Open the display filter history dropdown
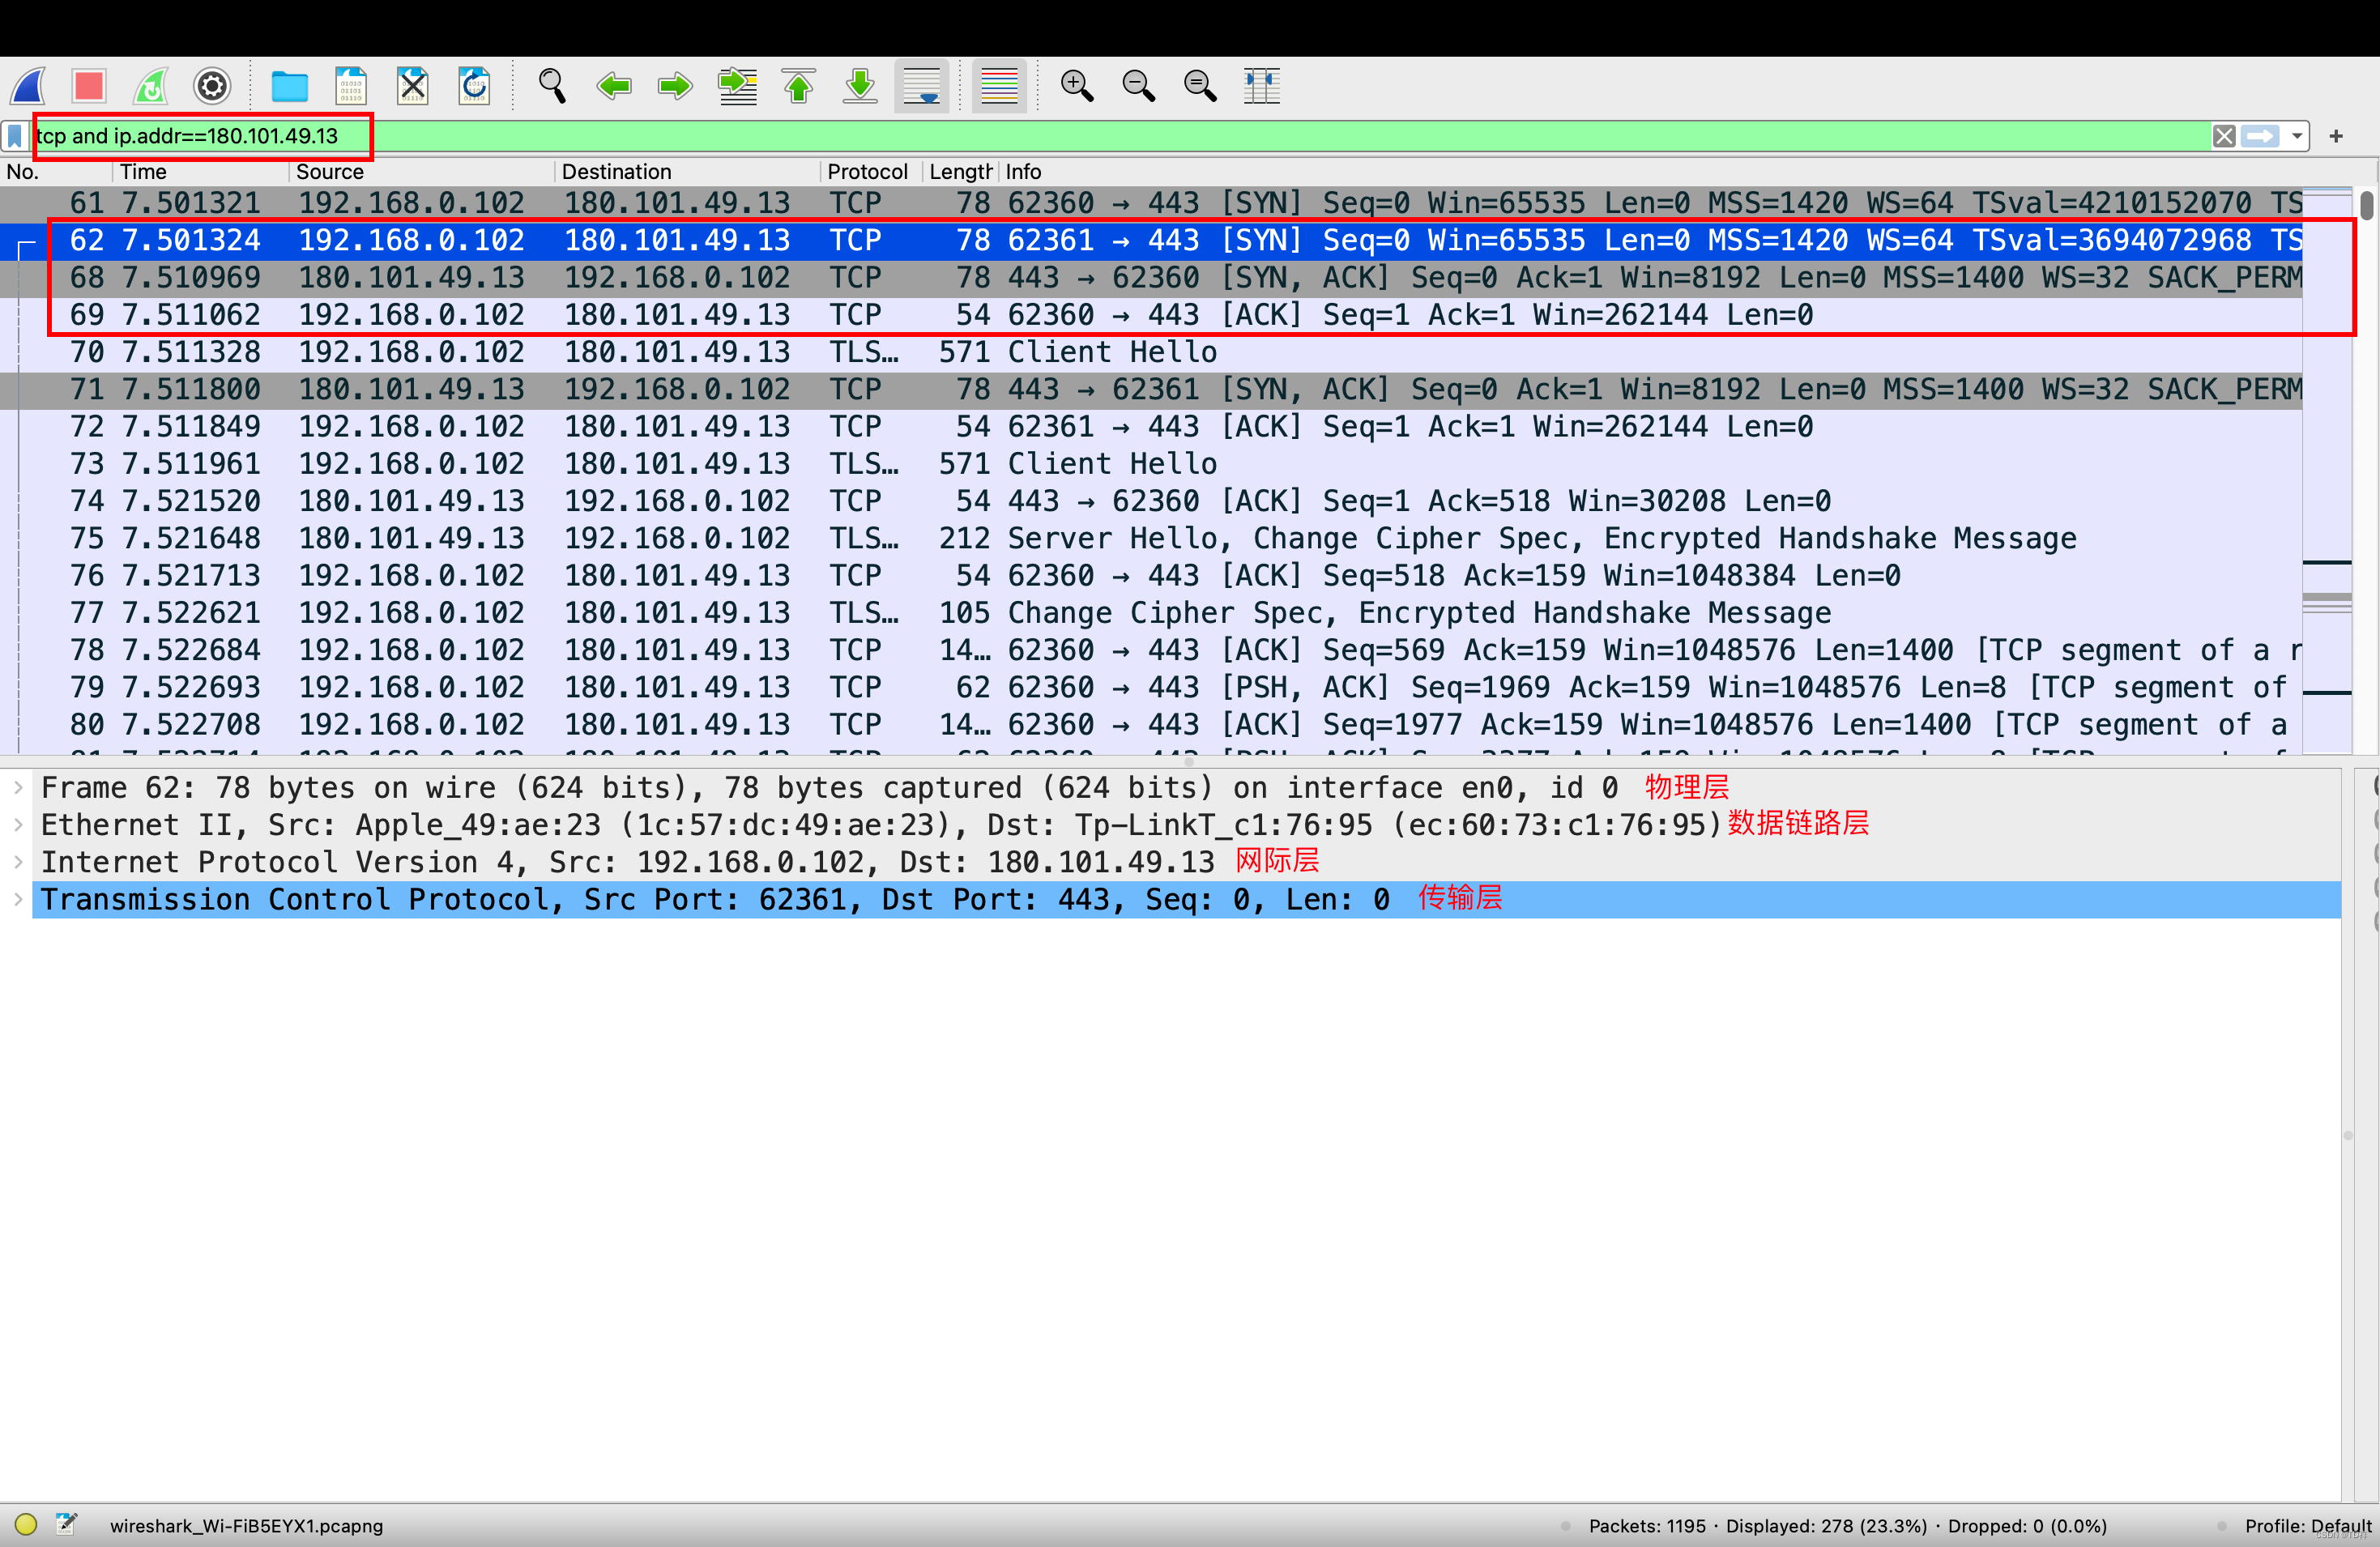 click(x=2296, y=136)
